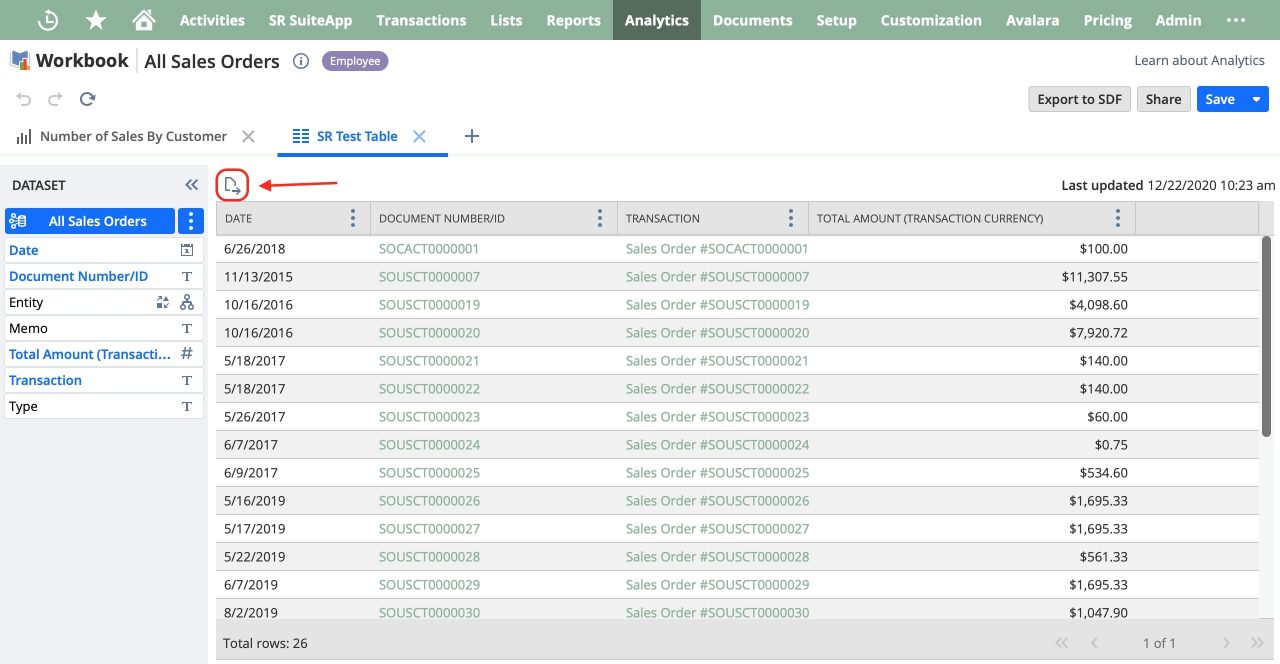Click the text type icon on Type field
Screen dimensions: 1280x664
pos(186,406)
